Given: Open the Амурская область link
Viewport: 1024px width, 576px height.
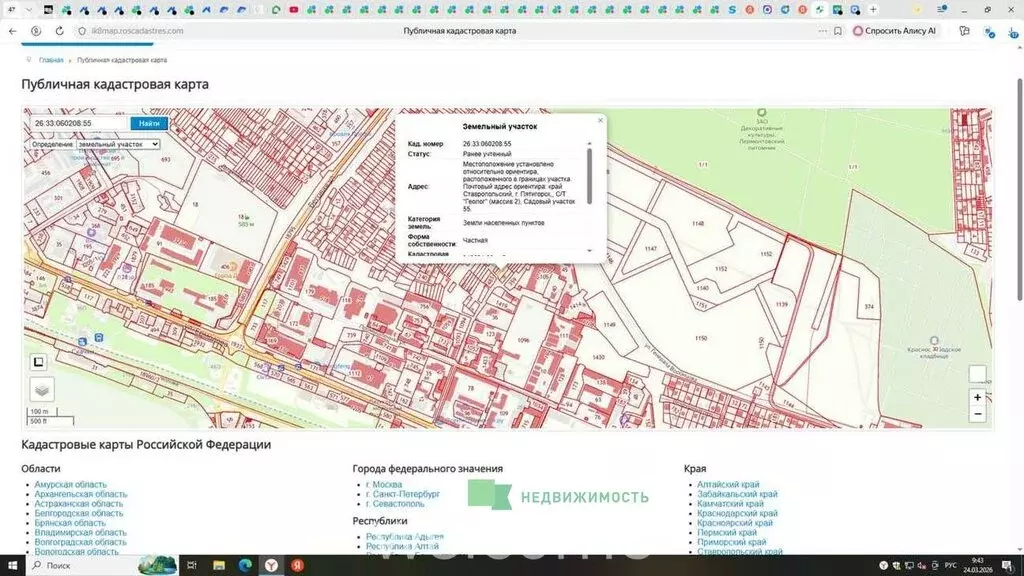Looking at the screenshot, I should [x=70, y=484].
